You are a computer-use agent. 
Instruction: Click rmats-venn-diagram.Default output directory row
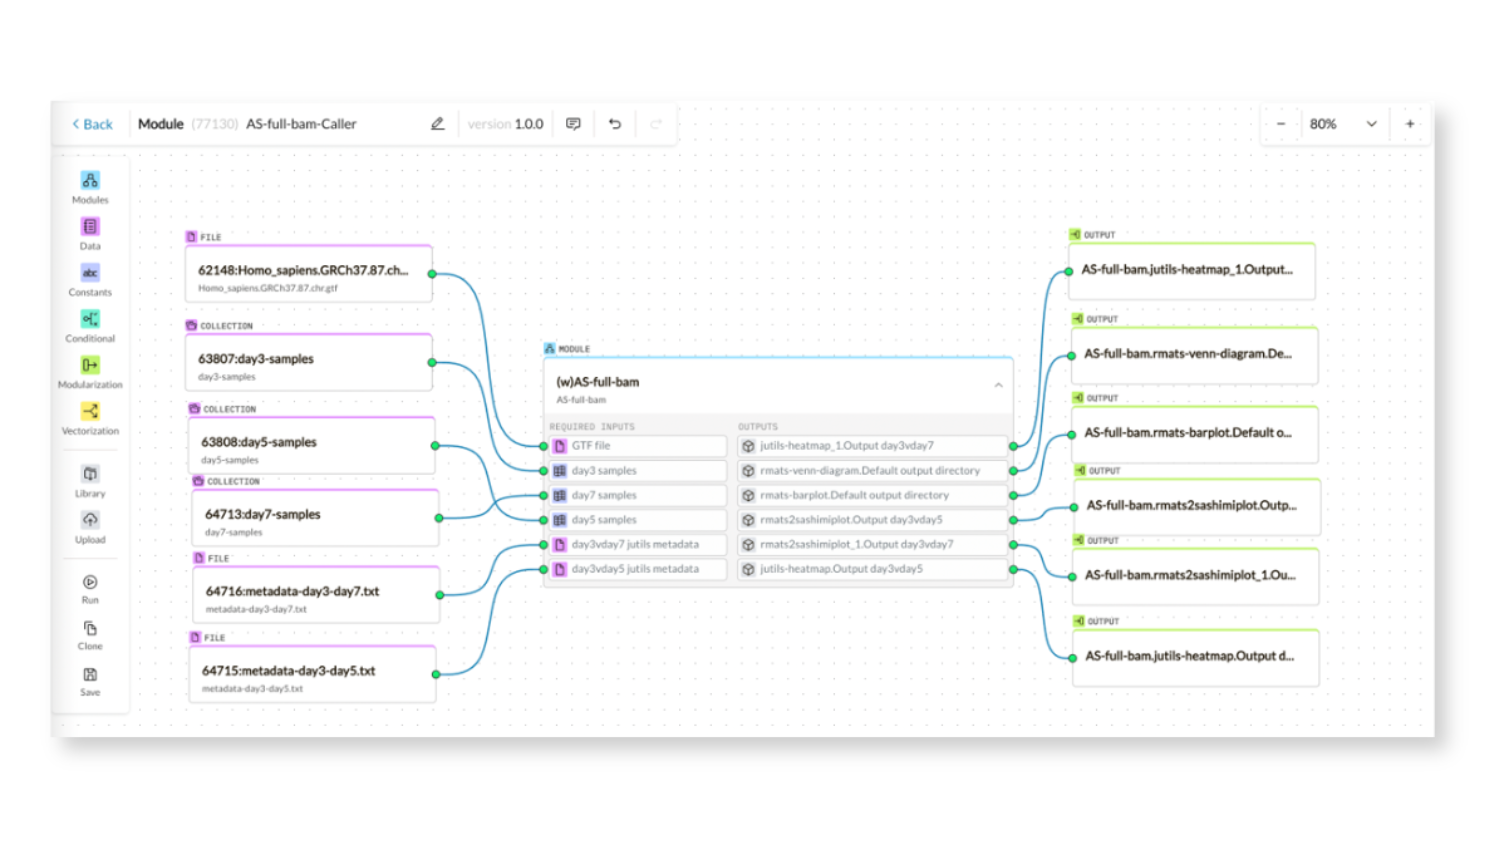click(873, 470)
